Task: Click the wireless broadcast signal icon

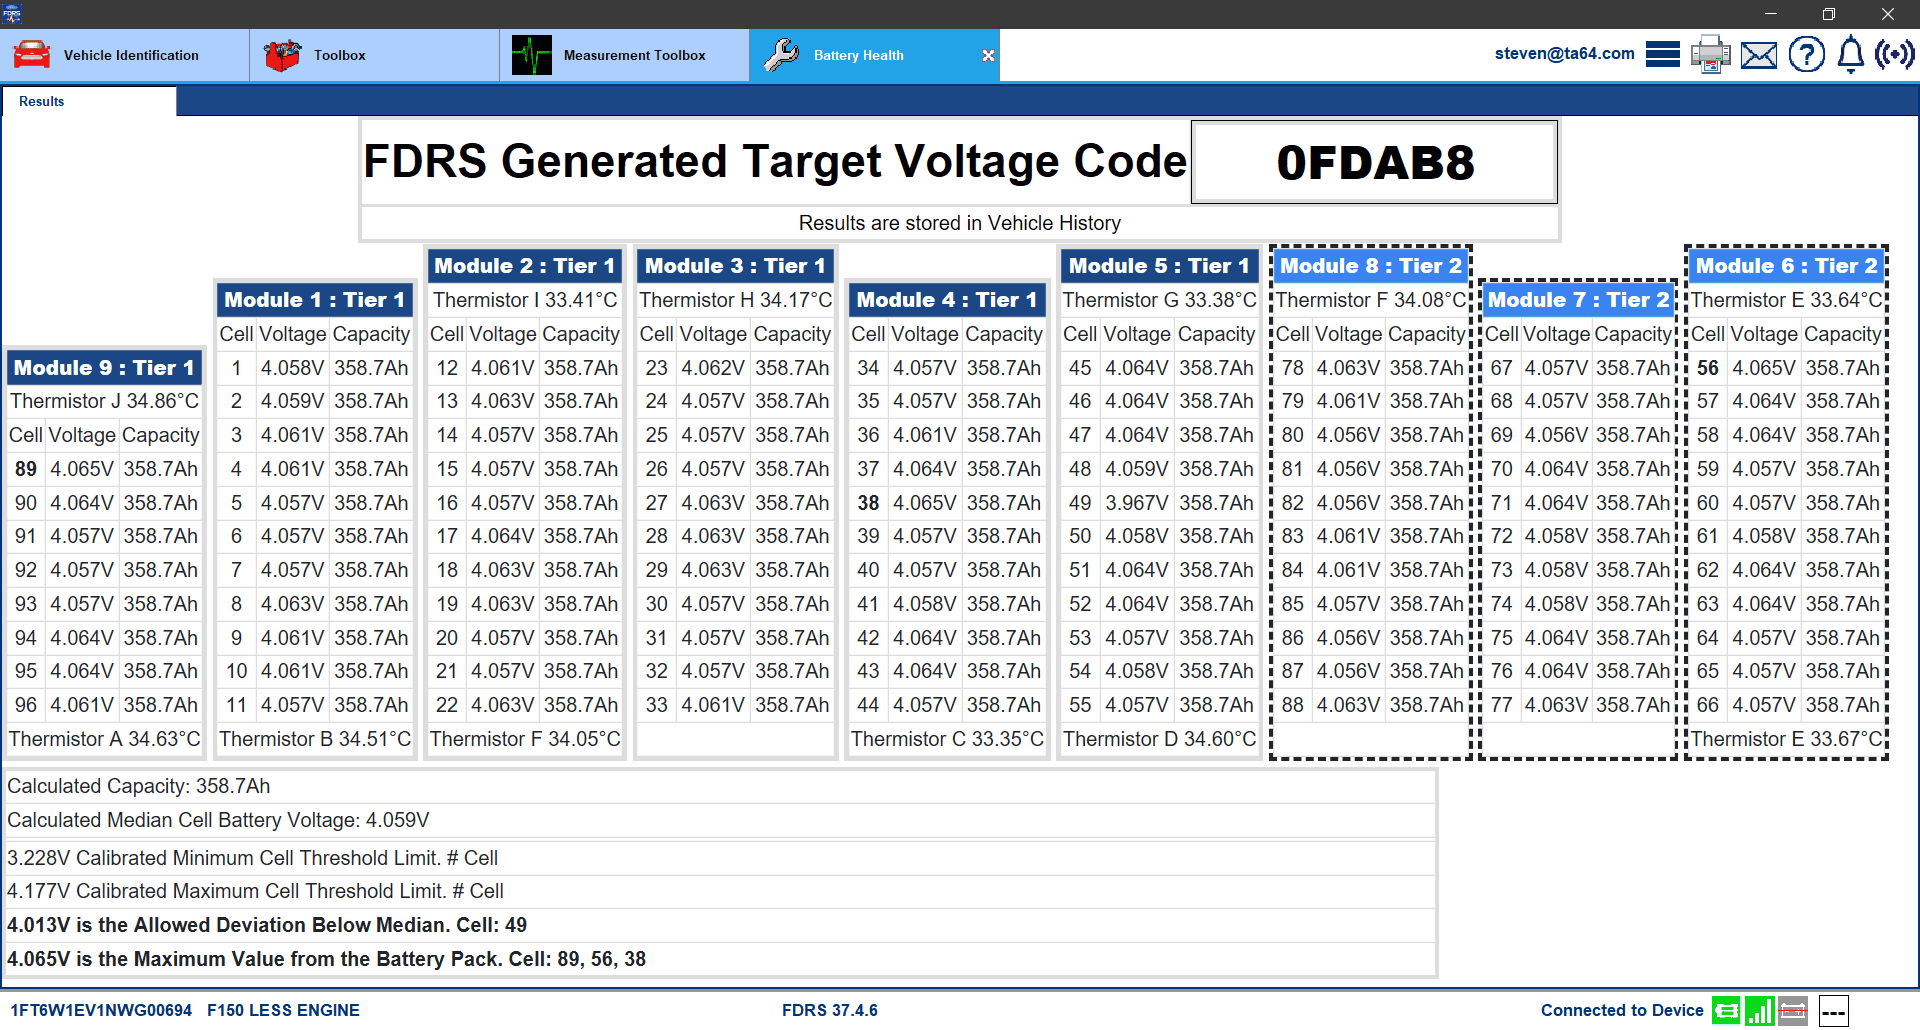Action: click(x=1894, y=54)
